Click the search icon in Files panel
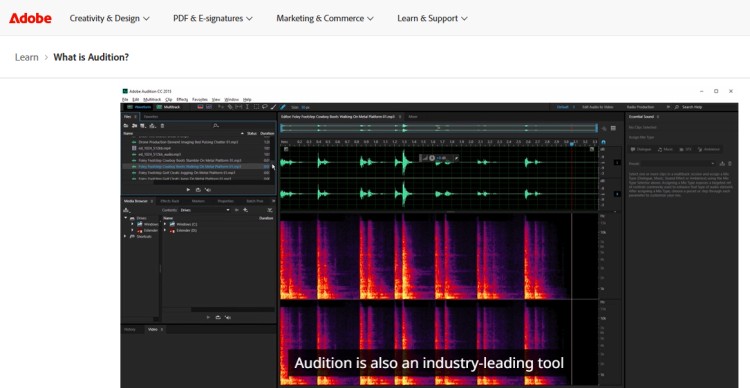The image size is (750, 388). tap(216, 125)
